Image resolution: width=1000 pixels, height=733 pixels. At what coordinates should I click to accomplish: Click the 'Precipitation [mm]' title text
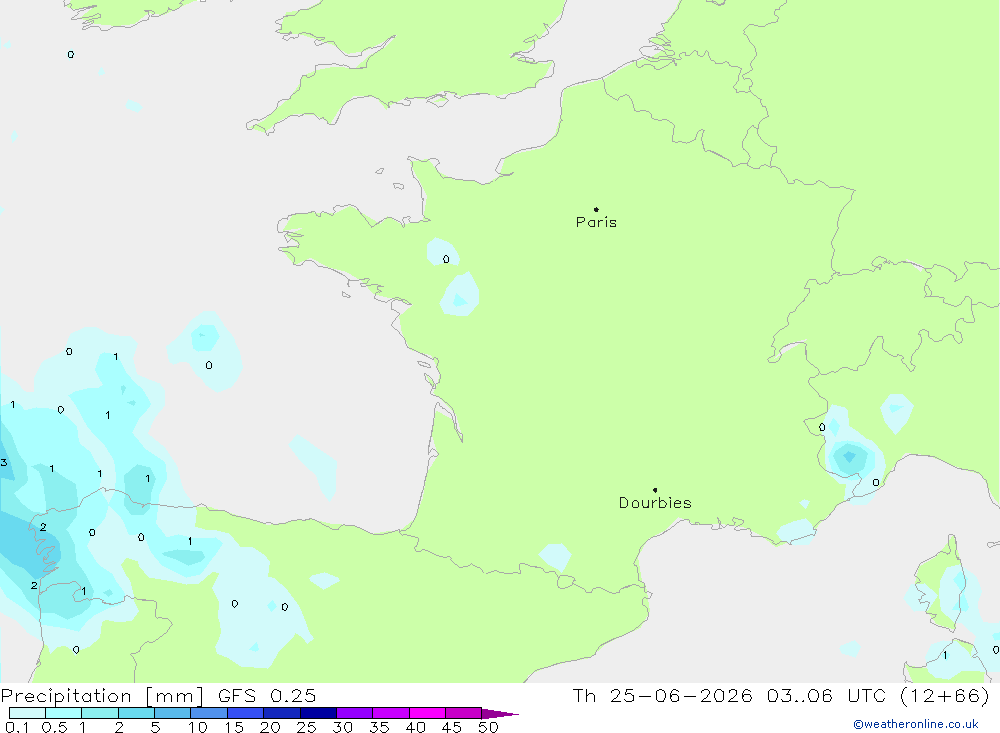(102, 696)
